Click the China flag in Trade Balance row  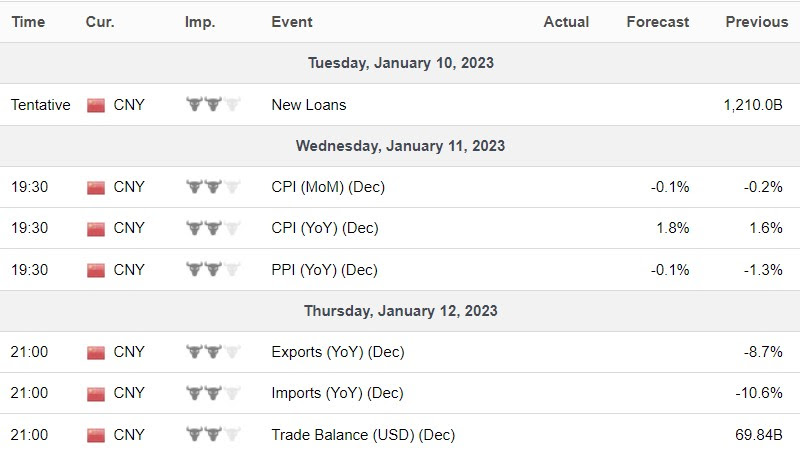(96, 435)
